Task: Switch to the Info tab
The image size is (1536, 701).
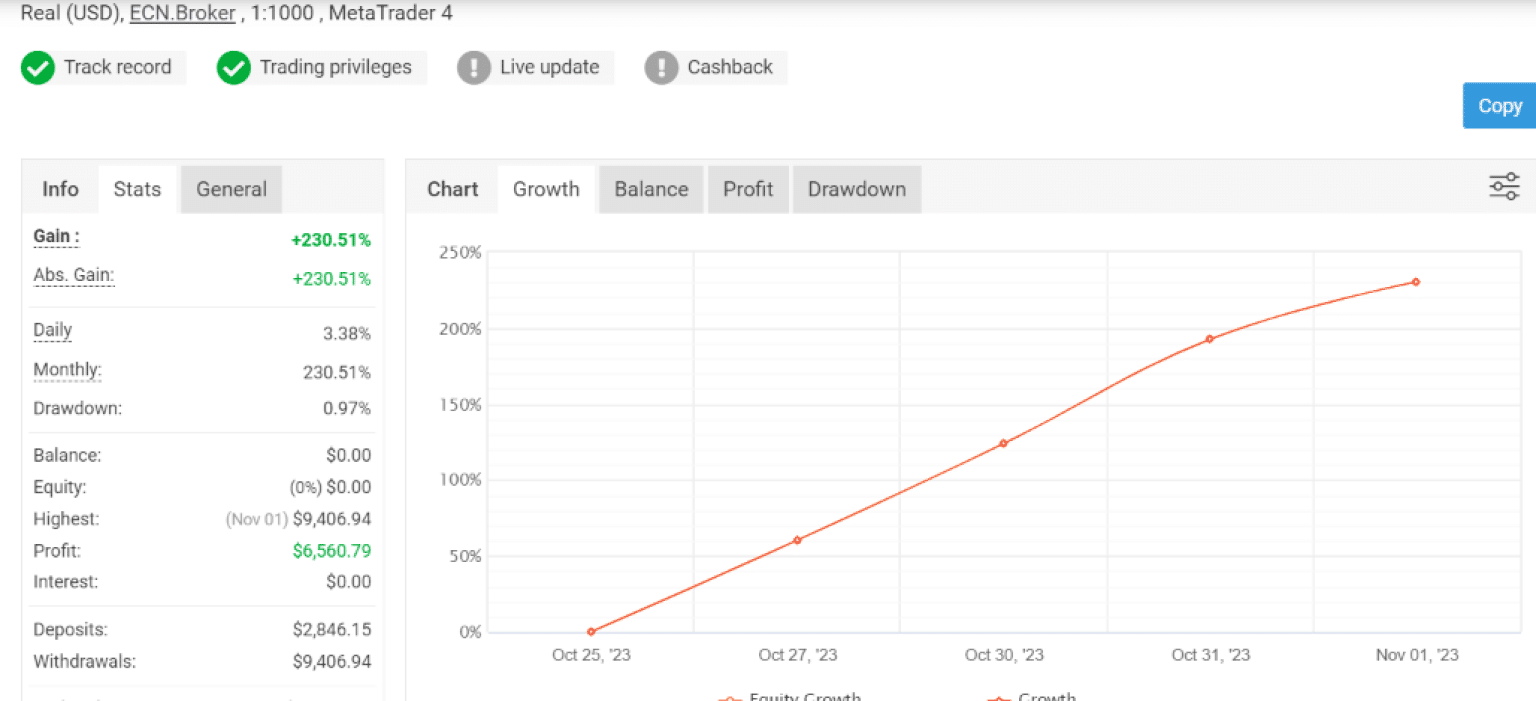Action: pyautogui.click(x=59, y=189)
